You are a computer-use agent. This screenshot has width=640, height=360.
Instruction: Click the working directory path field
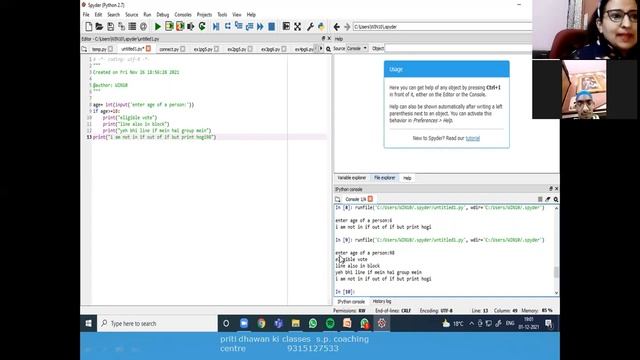[442, 27]
